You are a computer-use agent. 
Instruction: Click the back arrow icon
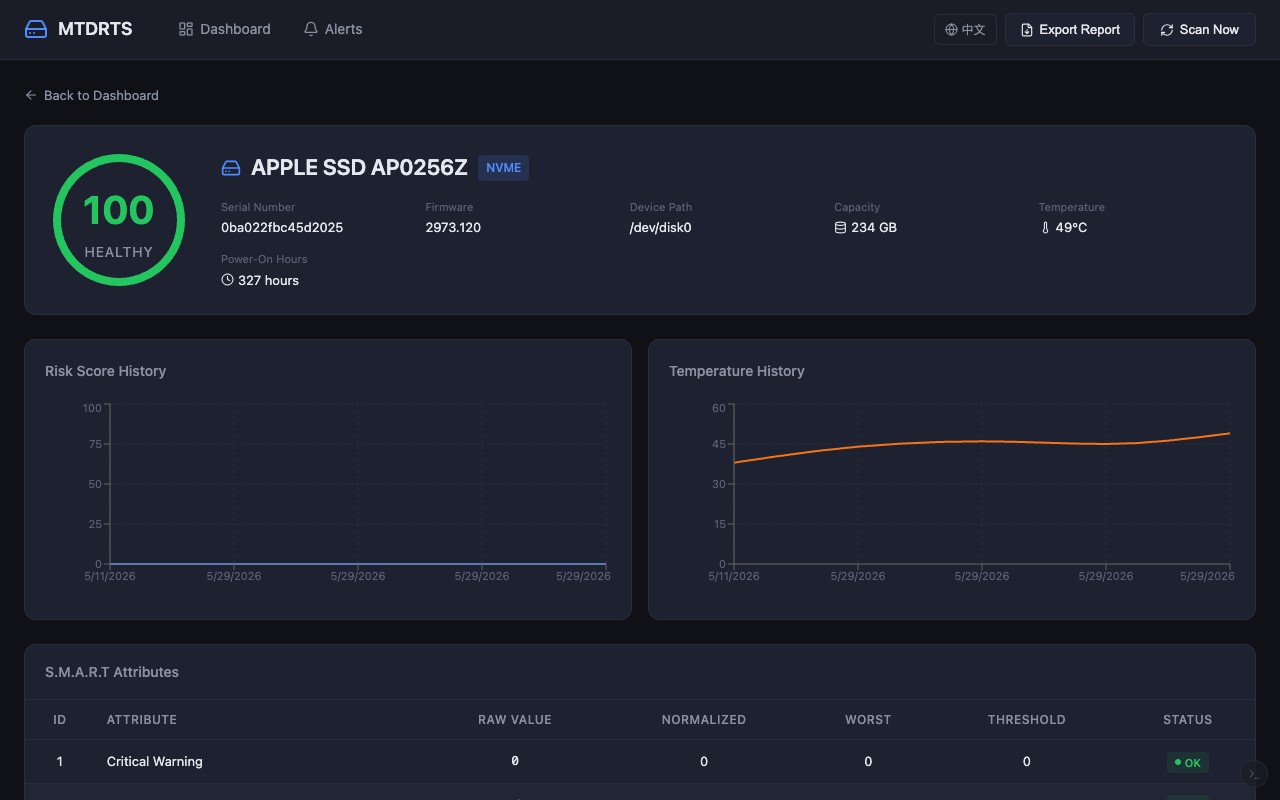point(31,95)
